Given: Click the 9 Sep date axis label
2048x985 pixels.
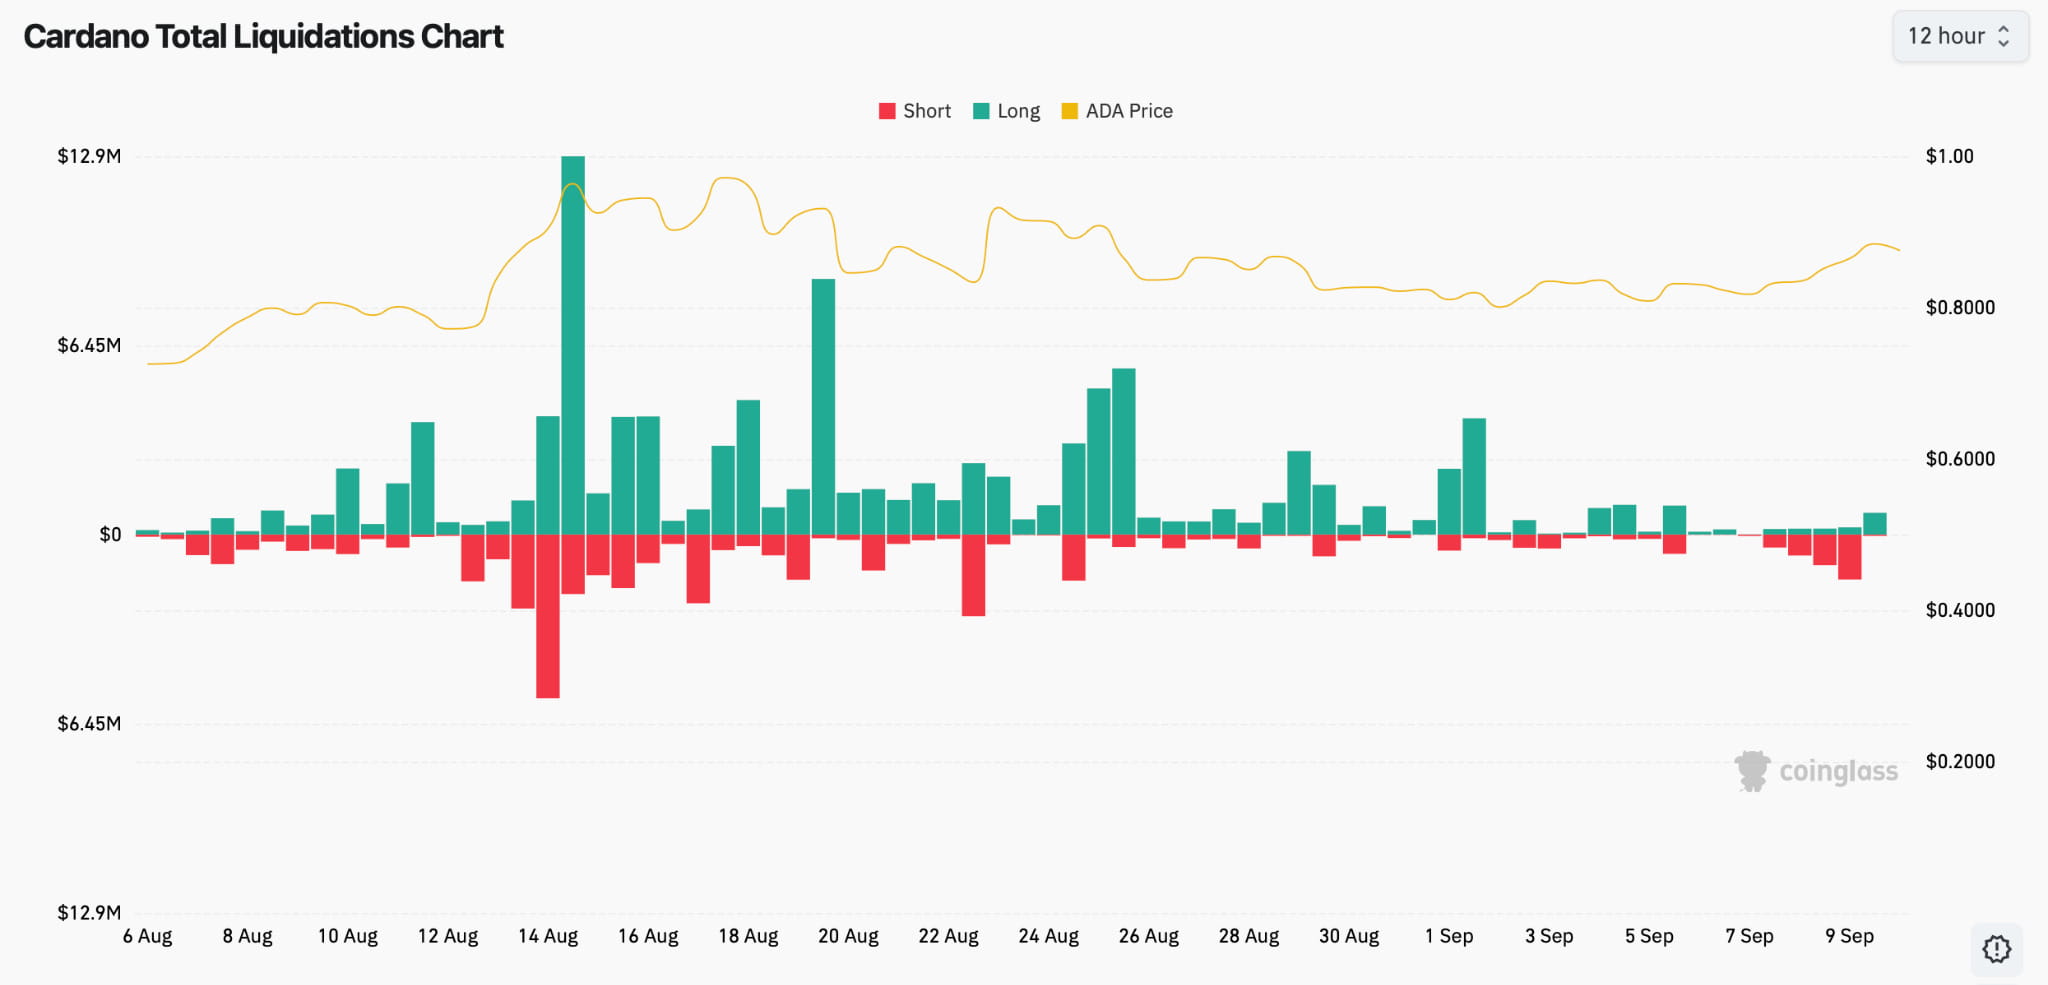Looking at the screenshot, I should [x=1849, y=936].
